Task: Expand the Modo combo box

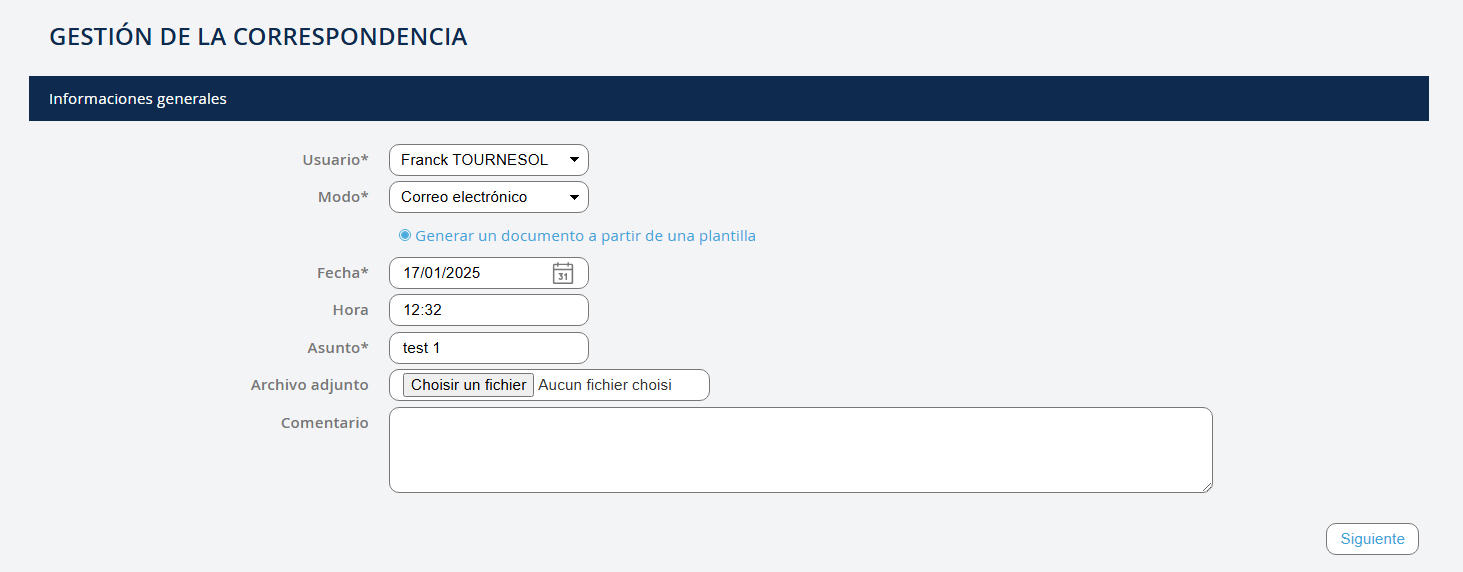Action: pyautogui.click(x=488, y=197)
